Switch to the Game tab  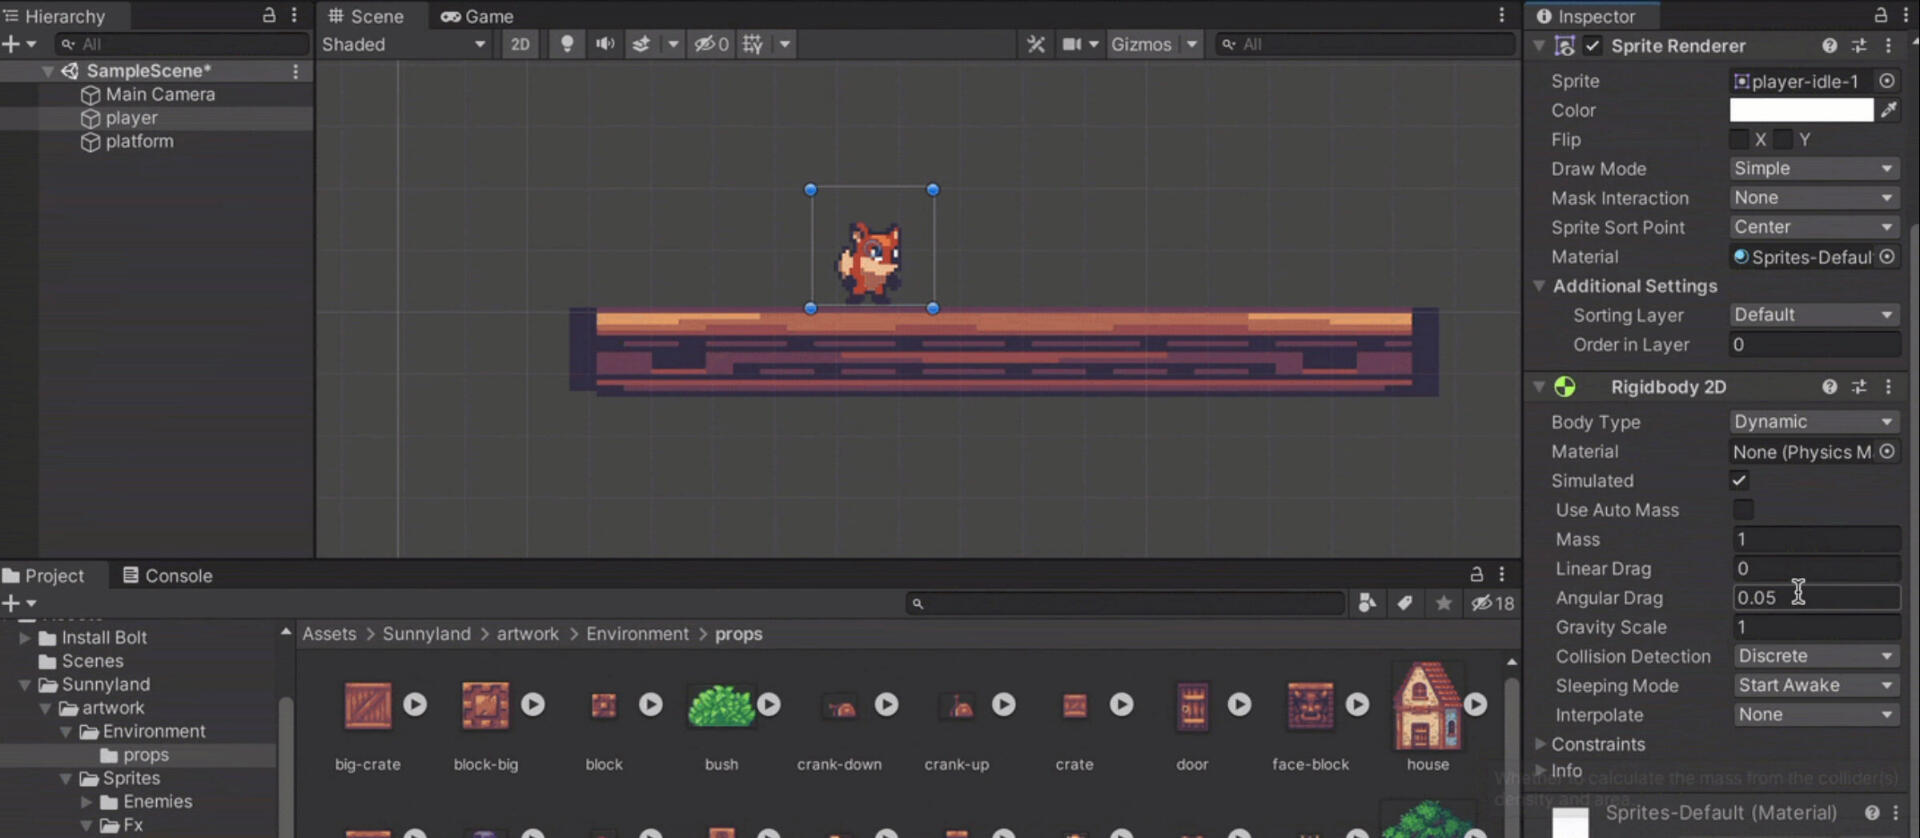[477, 16]
